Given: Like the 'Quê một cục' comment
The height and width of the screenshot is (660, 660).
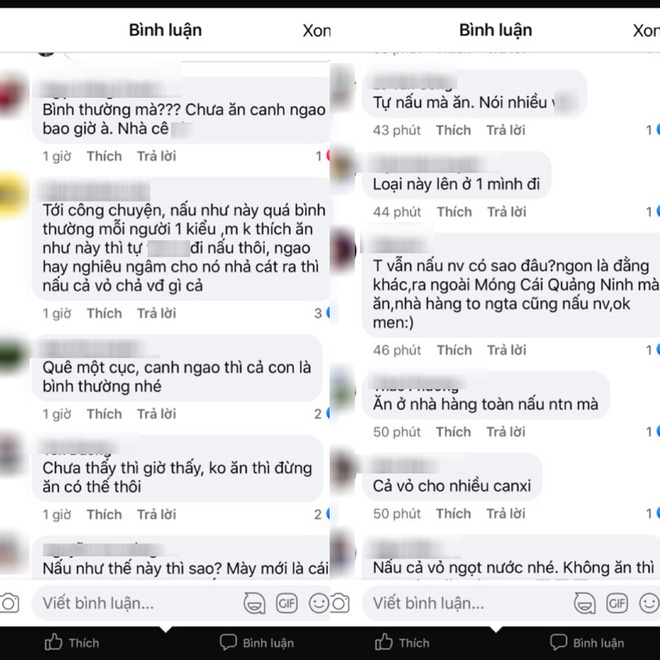Looking at the screenshot, I should tap(104, 414).
